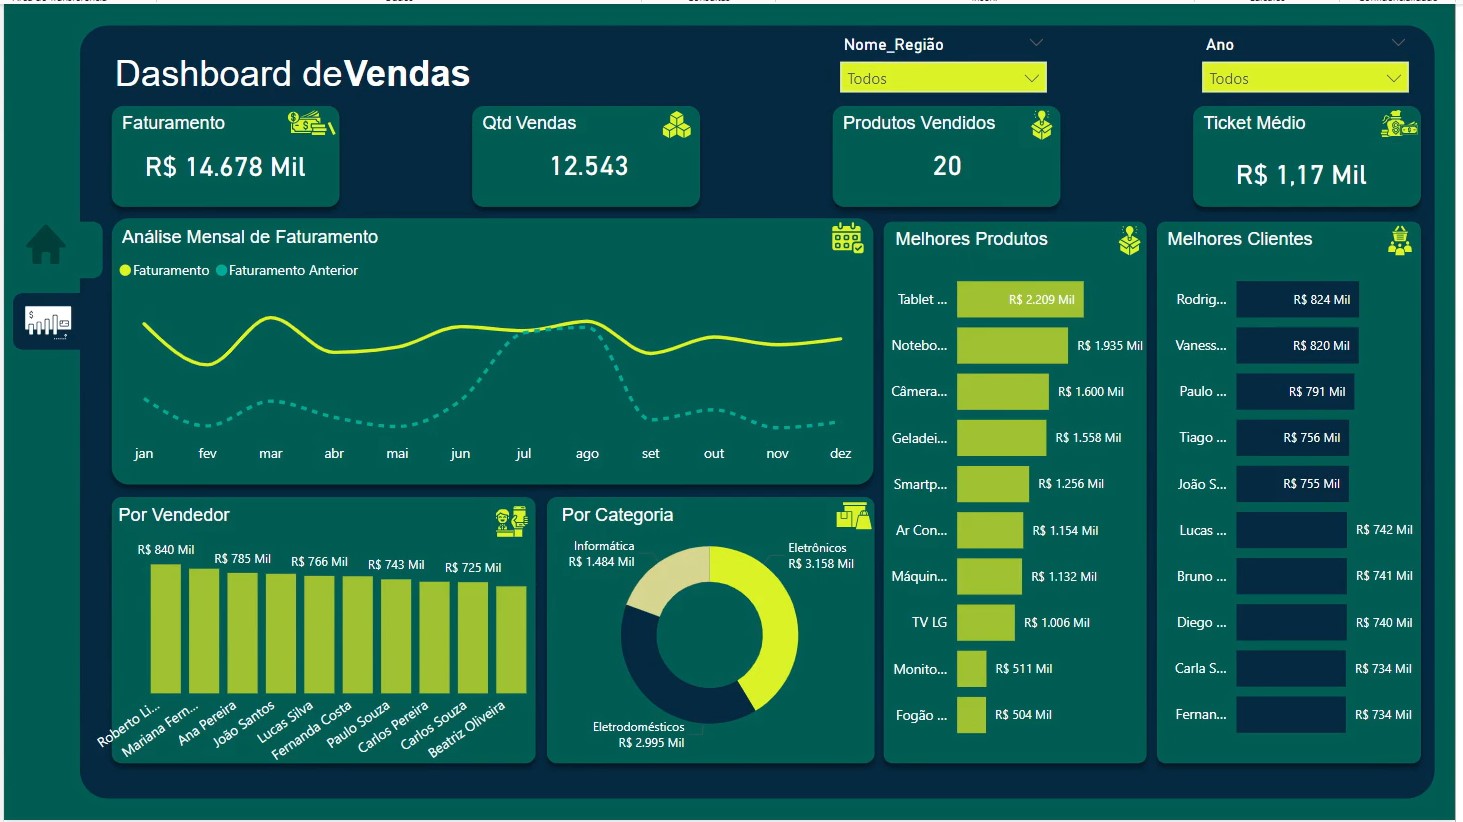The width and height of the screenshot is (1463, 822).
Task: Click the ago month axis label
Action: (587, 453)
